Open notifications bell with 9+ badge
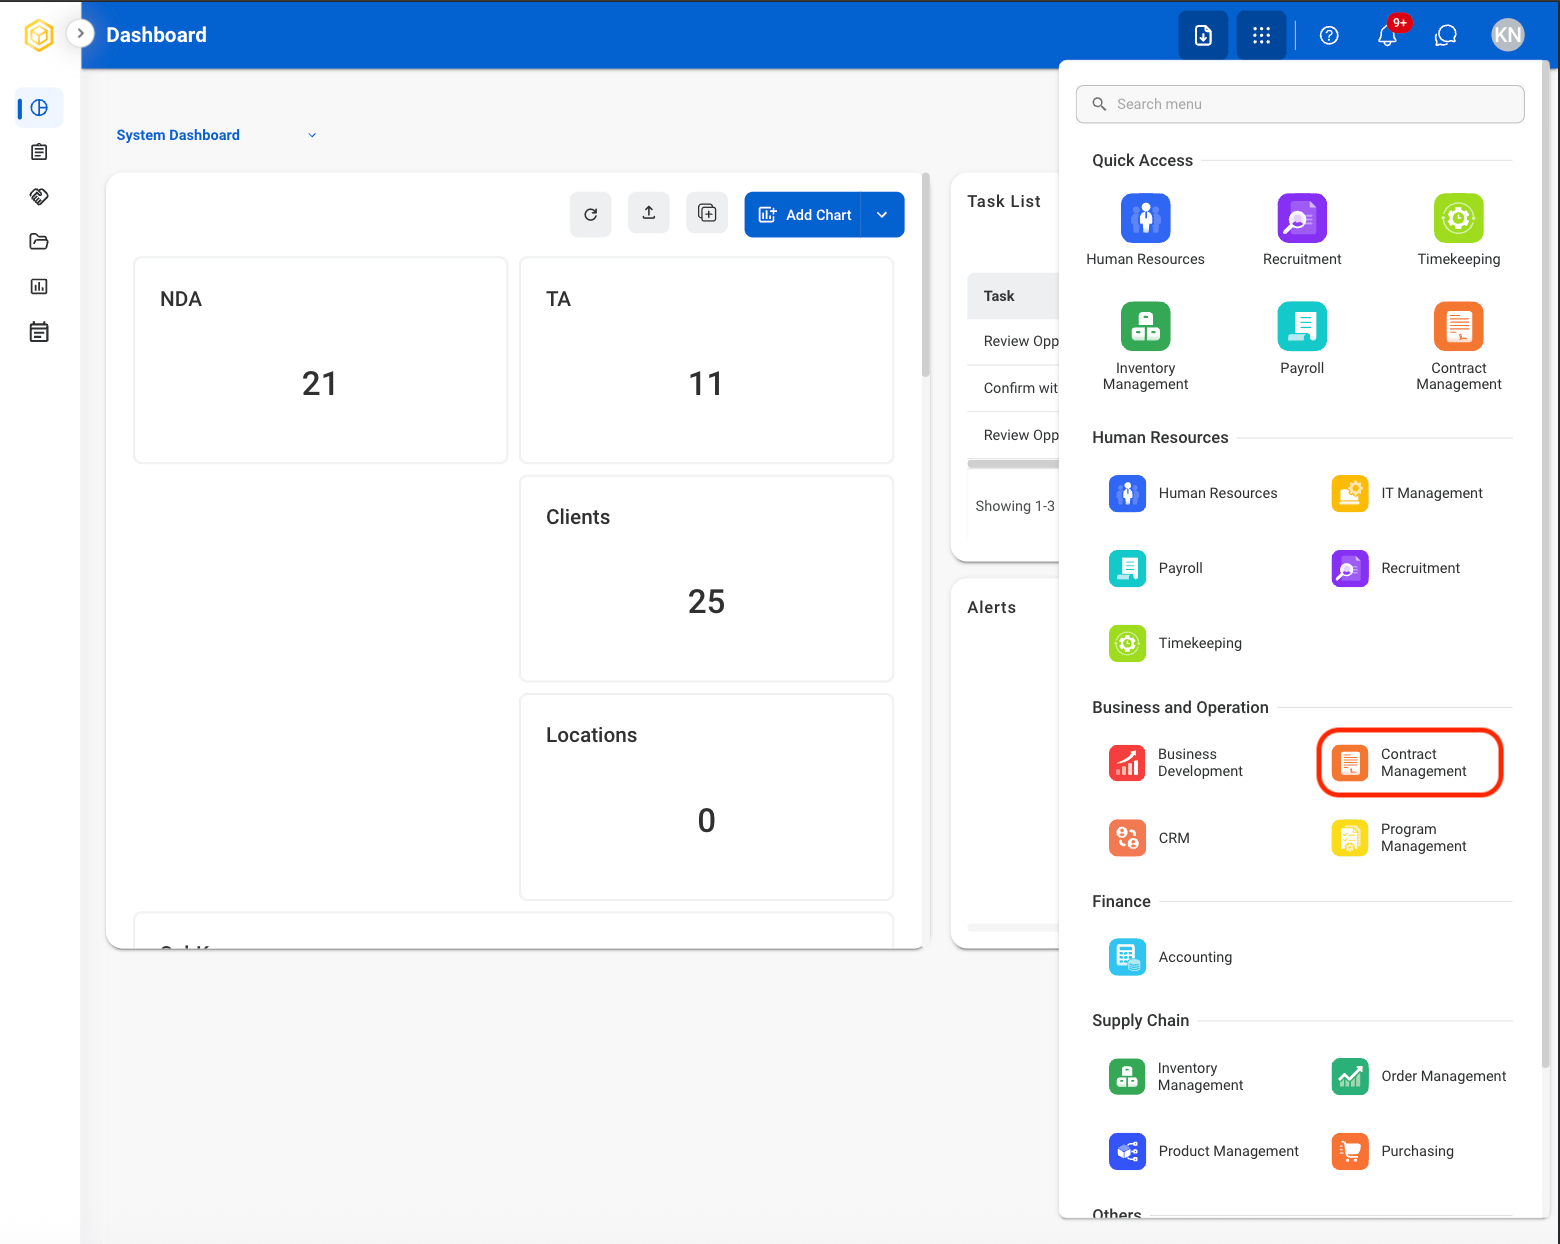This screenshot has width=1560, height=1244. [1388, 35]
